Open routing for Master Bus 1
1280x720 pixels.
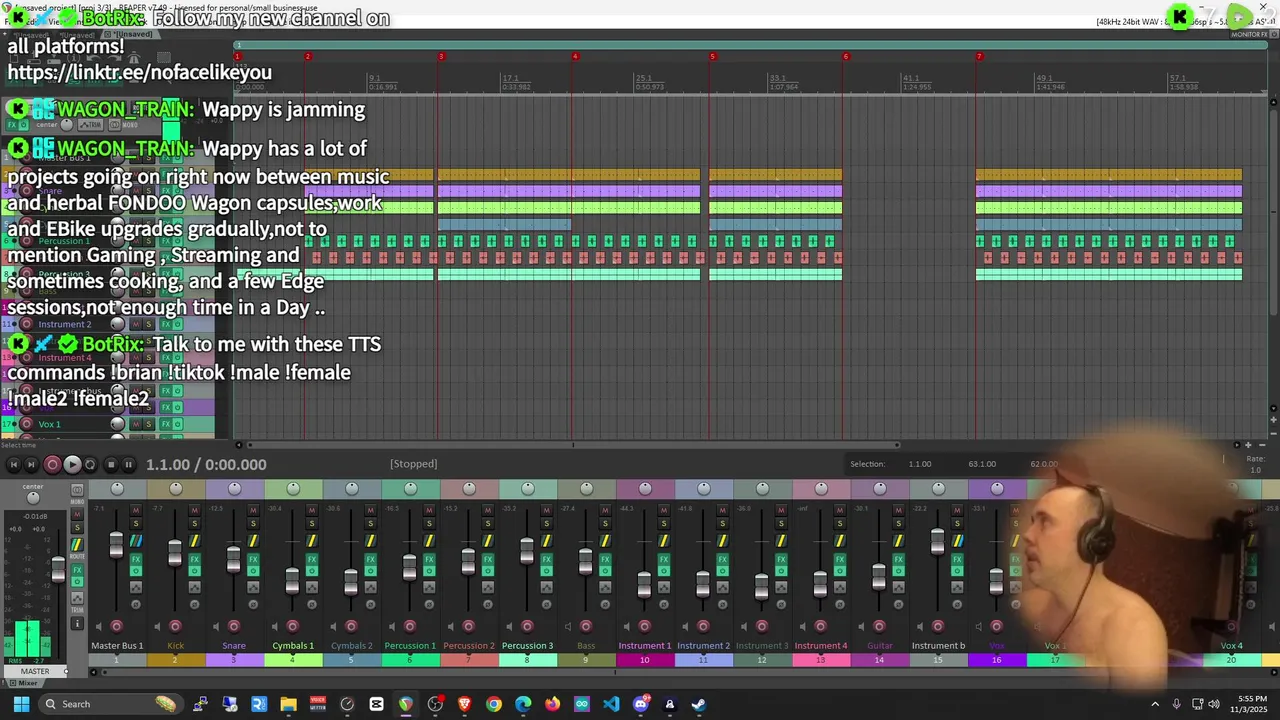pos(136,541)
